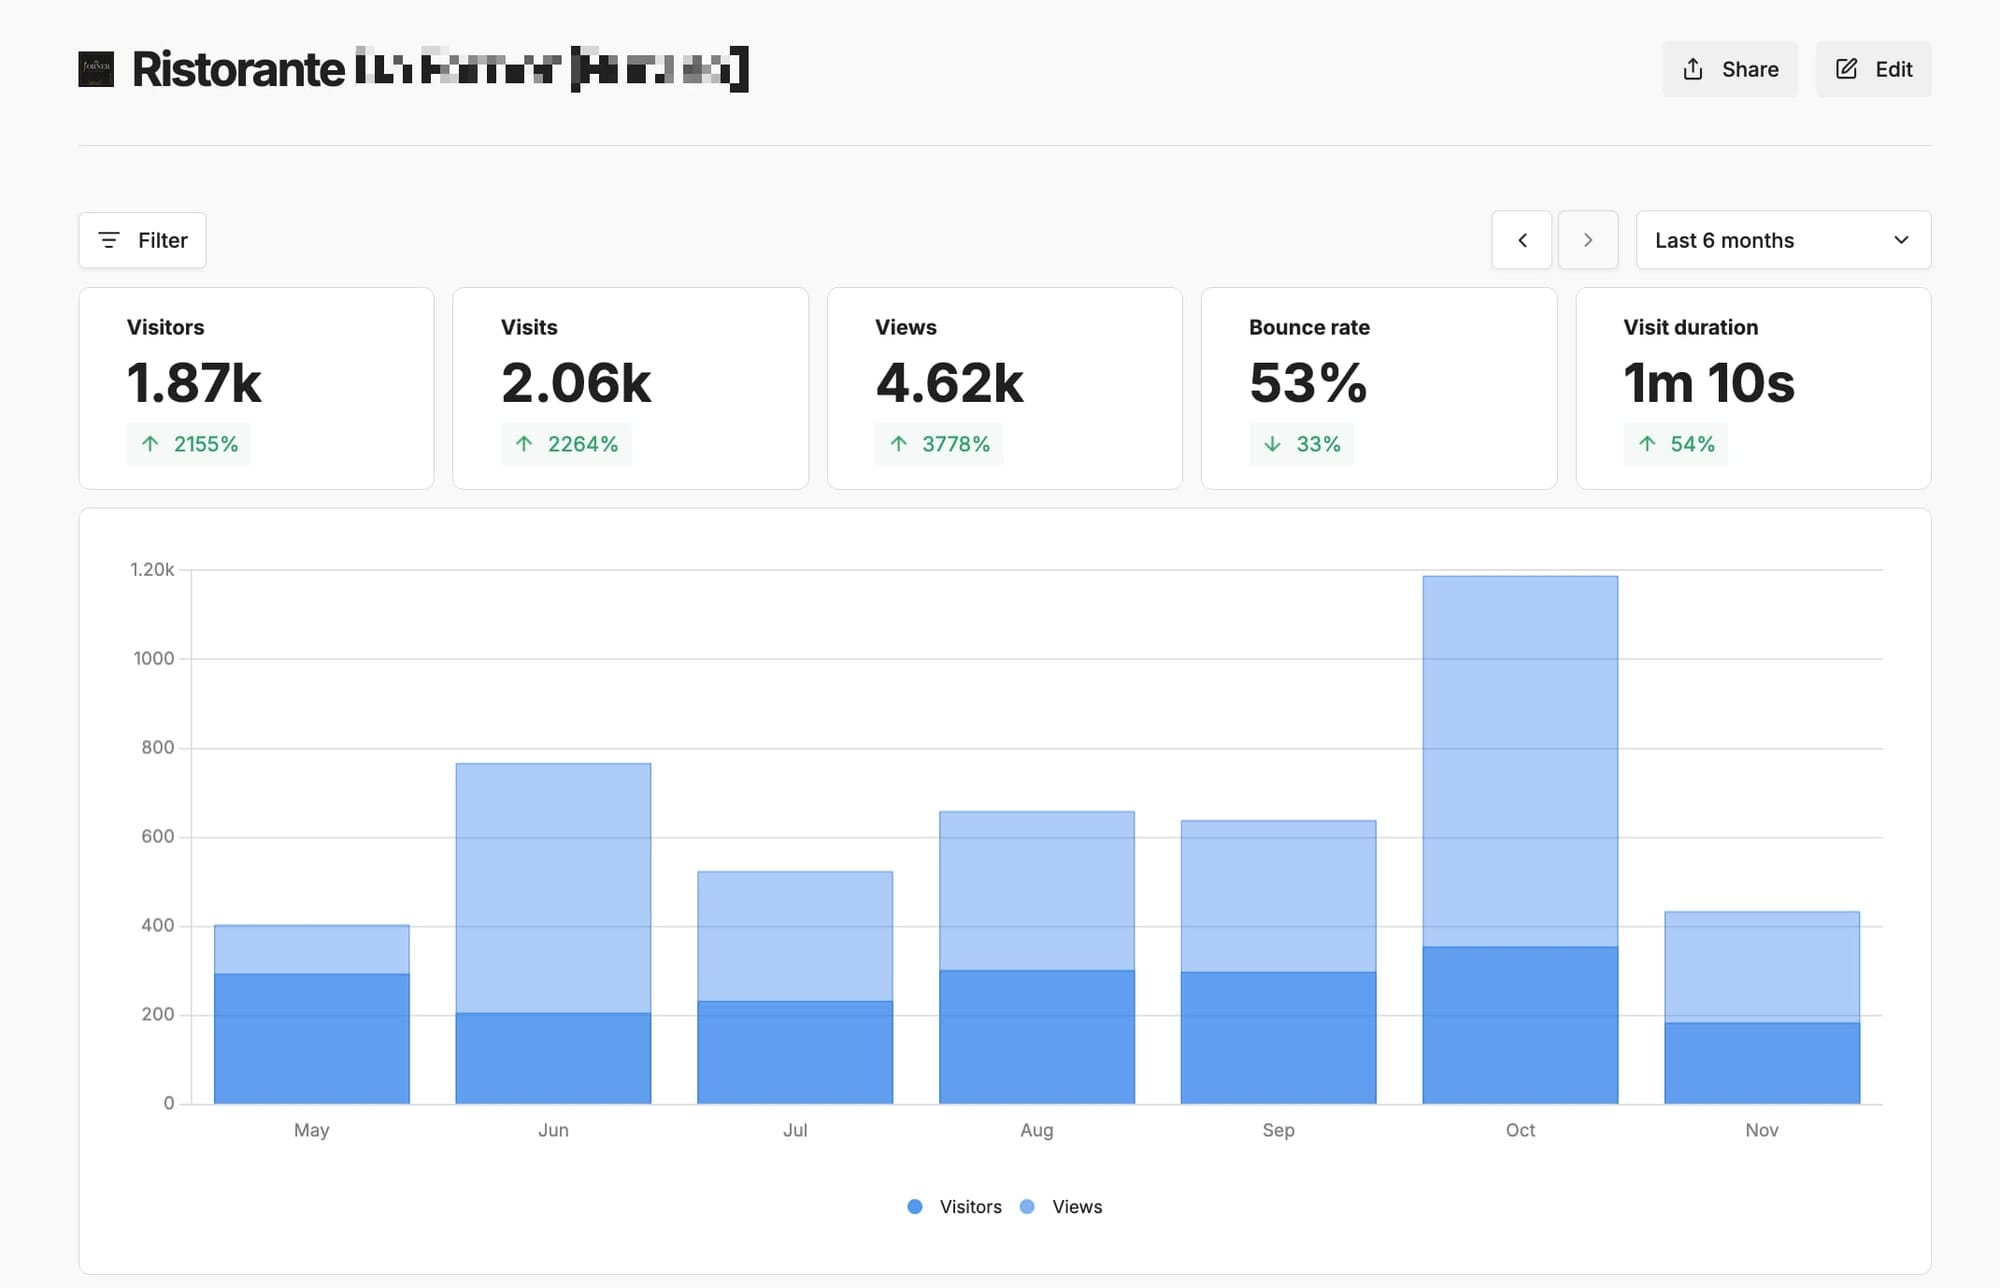Select the Views metric card
Viewport: 2000px width, 1288px height.
click(1004, 388)
